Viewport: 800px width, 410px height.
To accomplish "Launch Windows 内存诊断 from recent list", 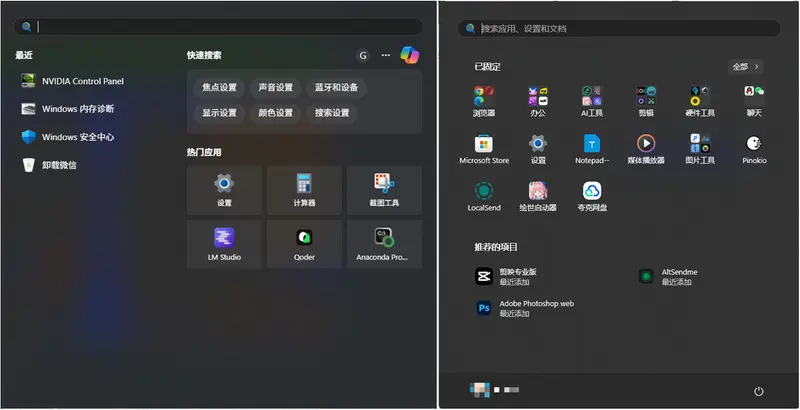I will (67, 109).
